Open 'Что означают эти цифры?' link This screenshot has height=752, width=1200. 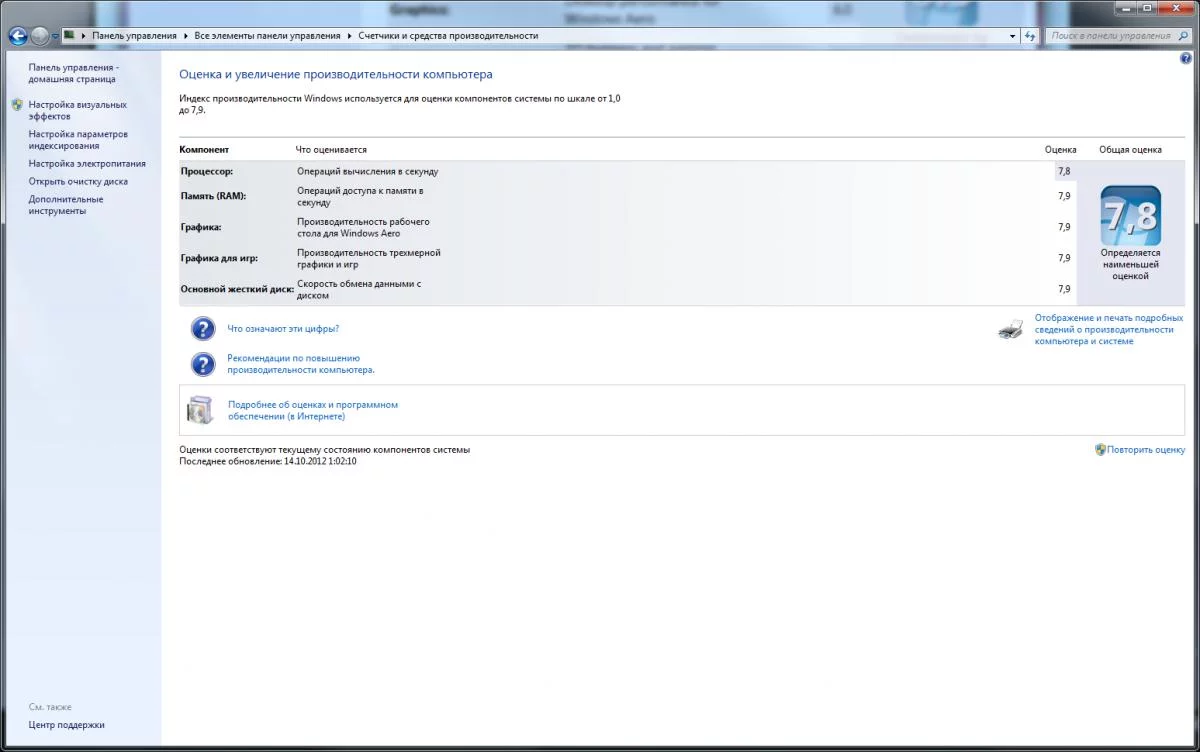point(283,328)
